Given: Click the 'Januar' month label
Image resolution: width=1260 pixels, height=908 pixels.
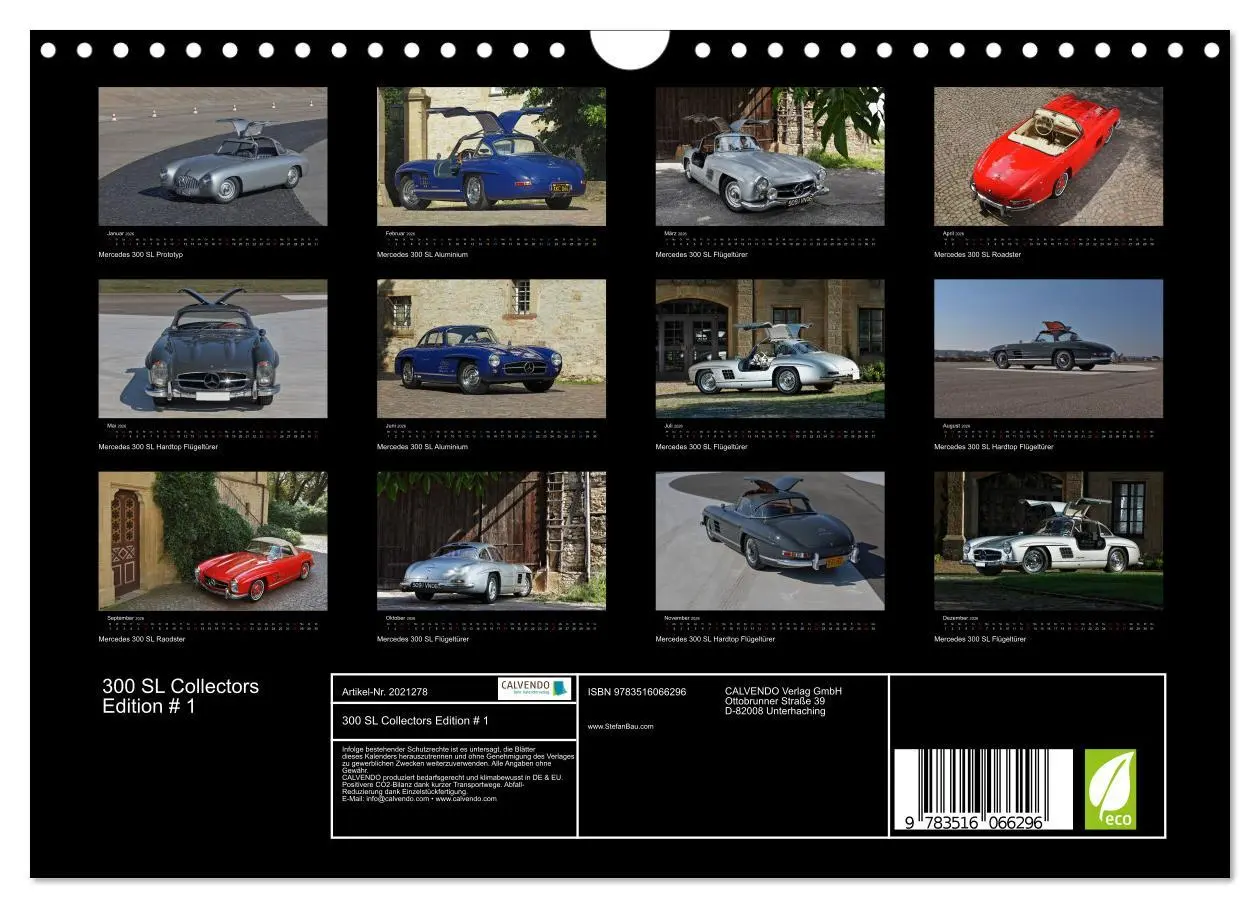Looking at the screenshot, I should coord(116,233).
